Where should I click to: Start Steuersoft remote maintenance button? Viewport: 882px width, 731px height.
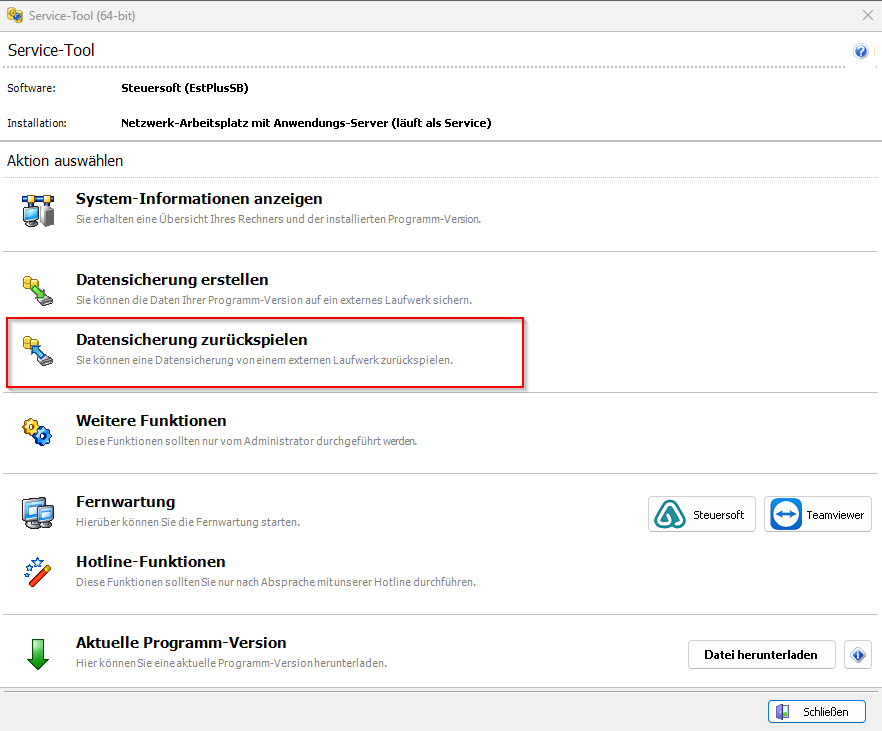click(701, 514)
